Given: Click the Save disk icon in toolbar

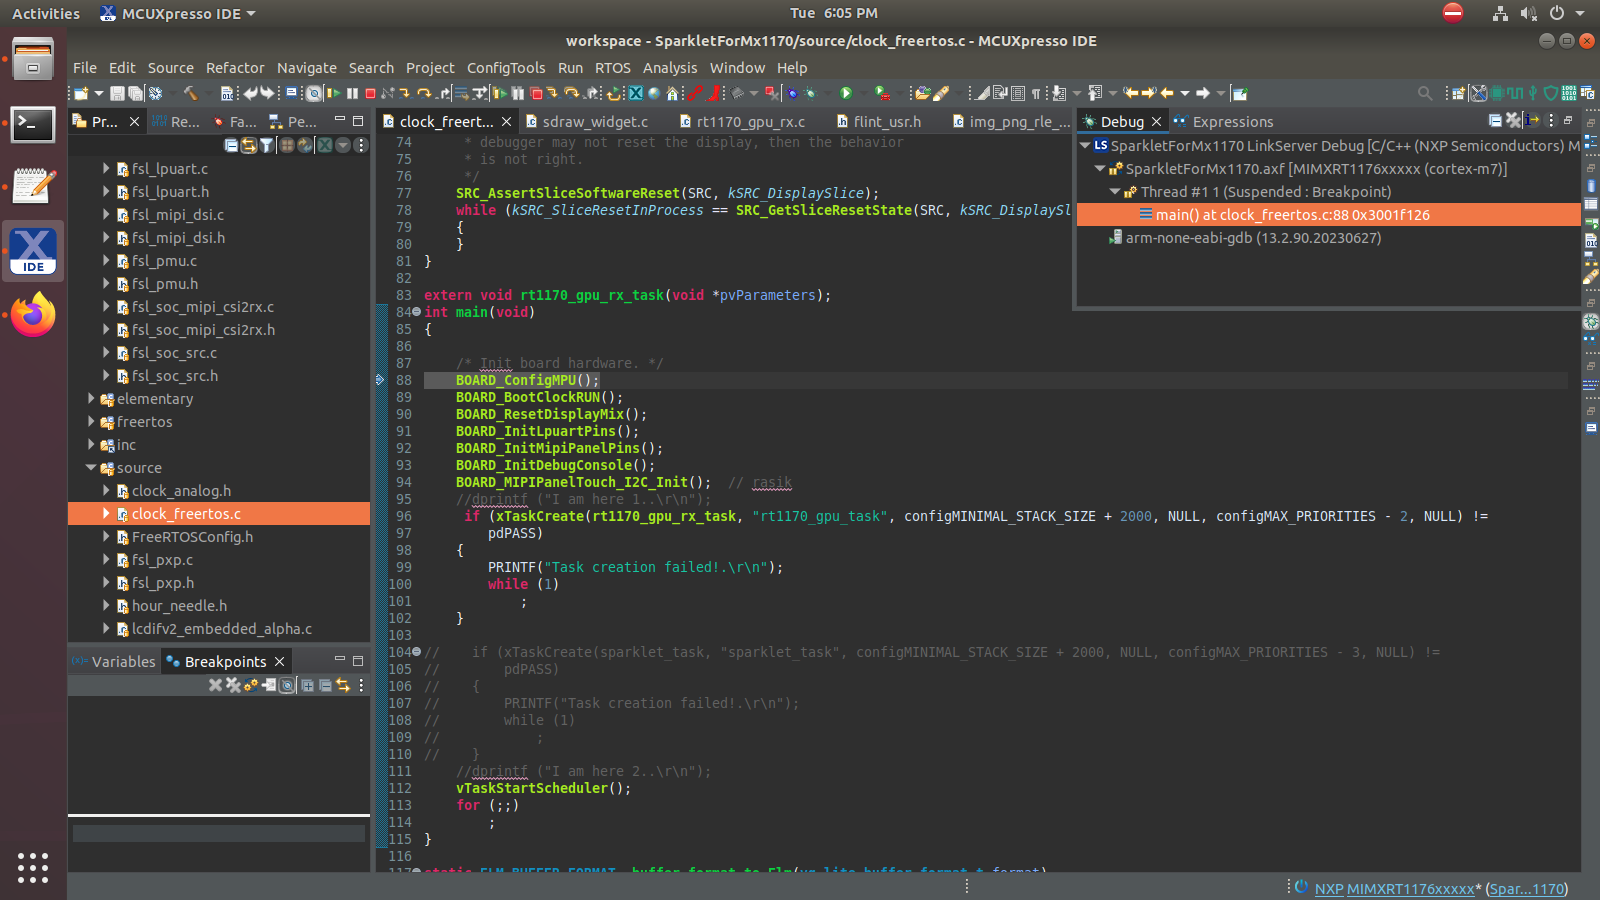Looking at the screenshot, I should (117, 93).
